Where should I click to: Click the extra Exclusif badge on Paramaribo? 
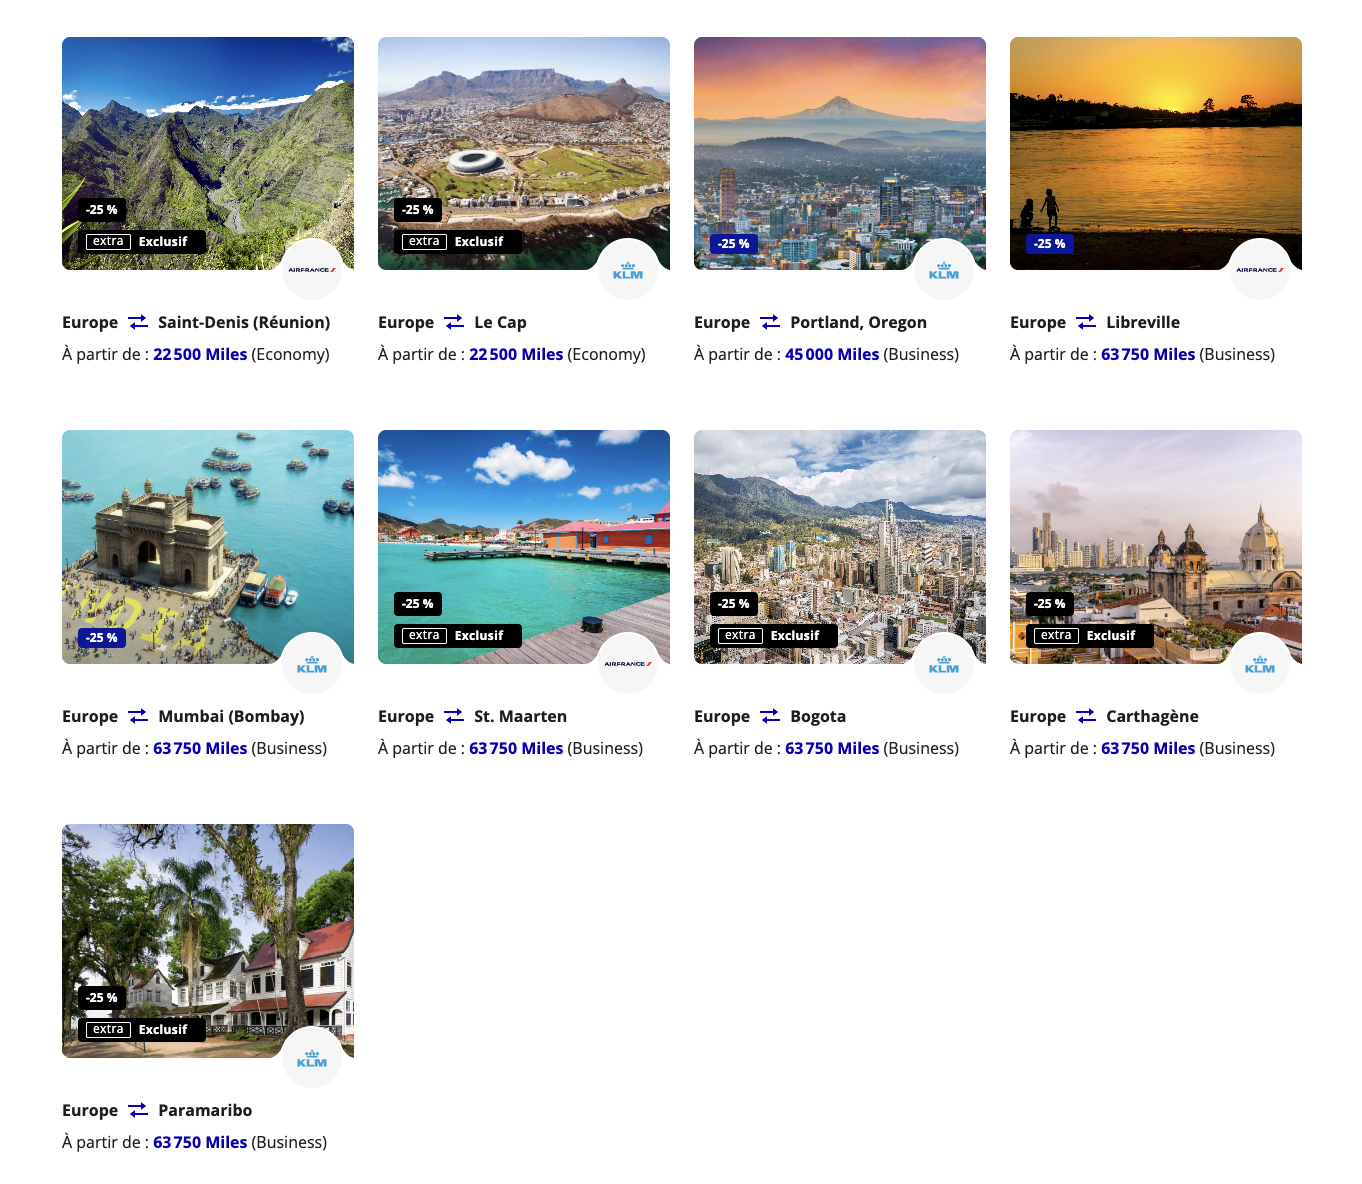tap(141, 1030)
